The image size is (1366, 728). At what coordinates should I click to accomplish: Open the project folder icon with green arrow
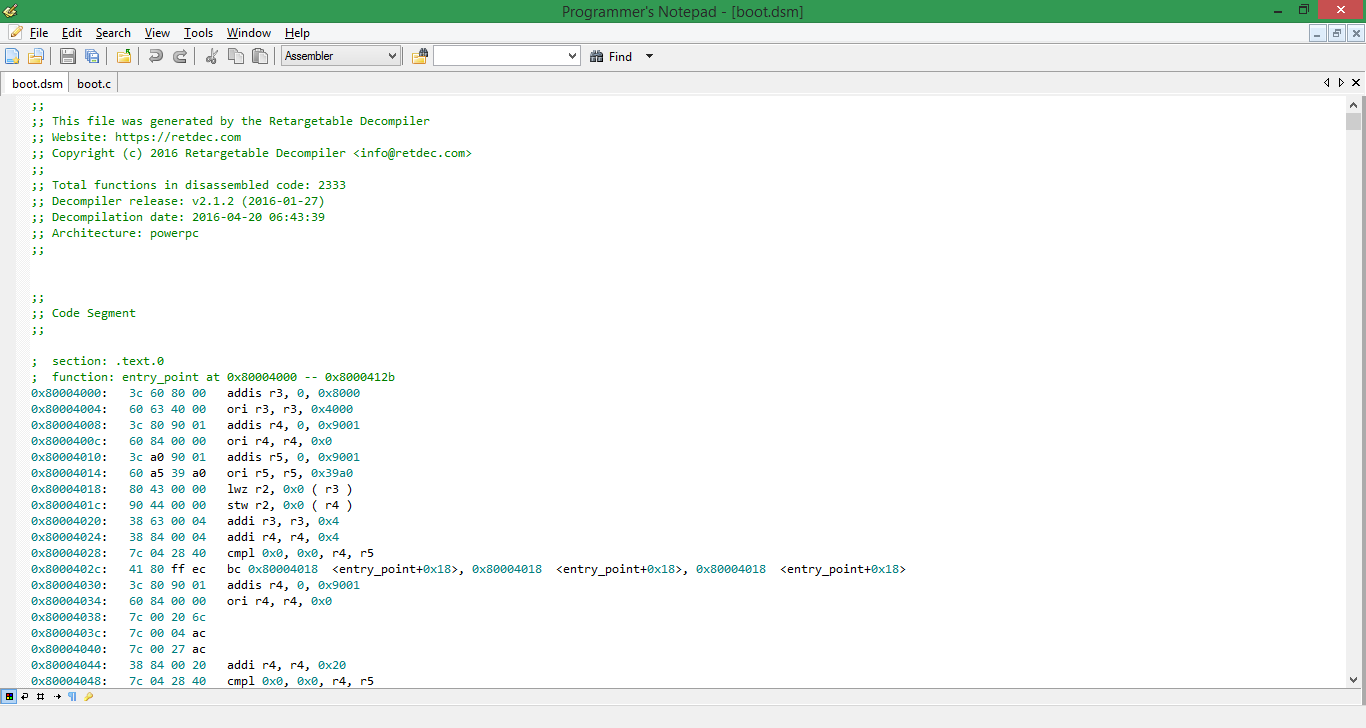[x=124, y=57]
